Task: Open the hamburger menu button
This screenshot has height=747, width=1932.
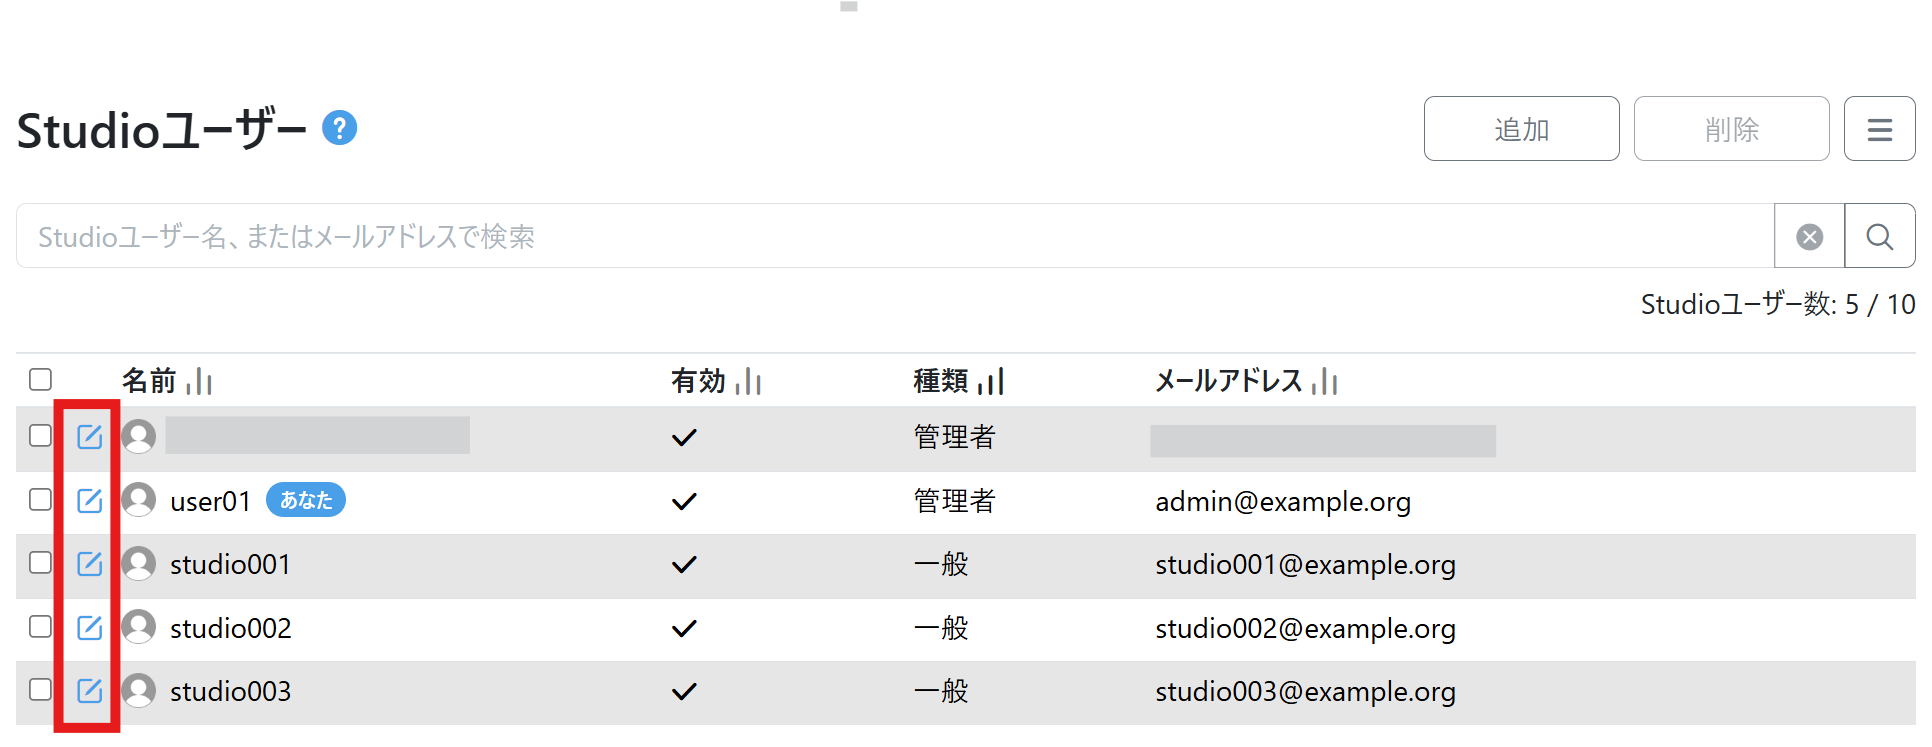Action: click(x=1879, y=129)
